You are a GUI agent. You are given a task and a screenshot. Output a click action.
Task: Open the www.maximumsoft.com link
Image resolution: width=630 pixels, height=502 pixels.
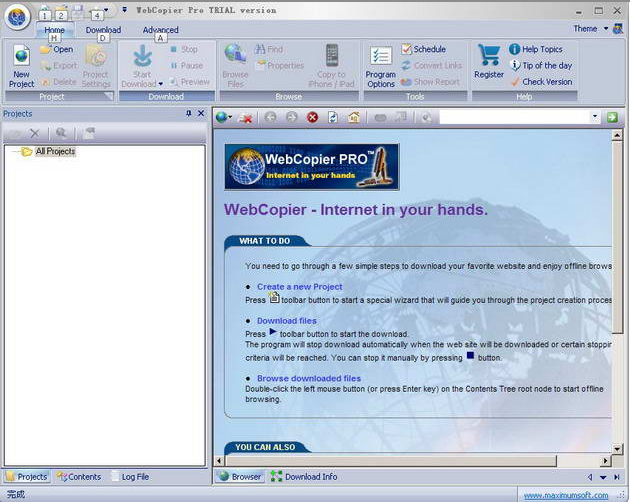[566, 495]
